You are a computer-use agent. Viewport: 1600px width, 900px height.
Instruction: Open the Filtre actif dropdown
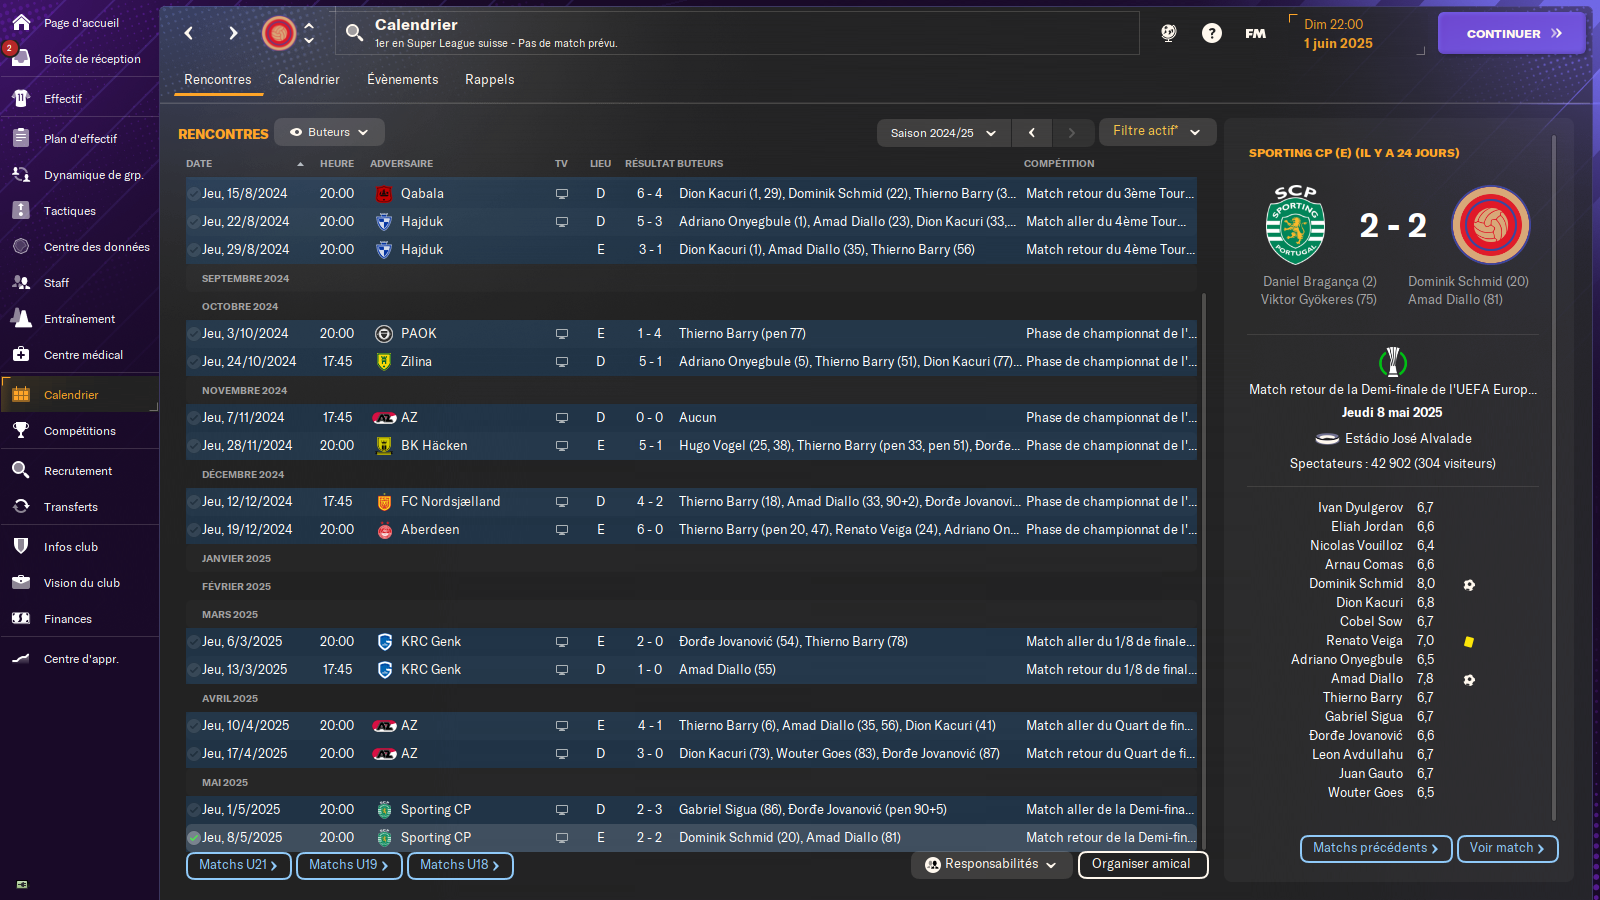point(1156,132)
